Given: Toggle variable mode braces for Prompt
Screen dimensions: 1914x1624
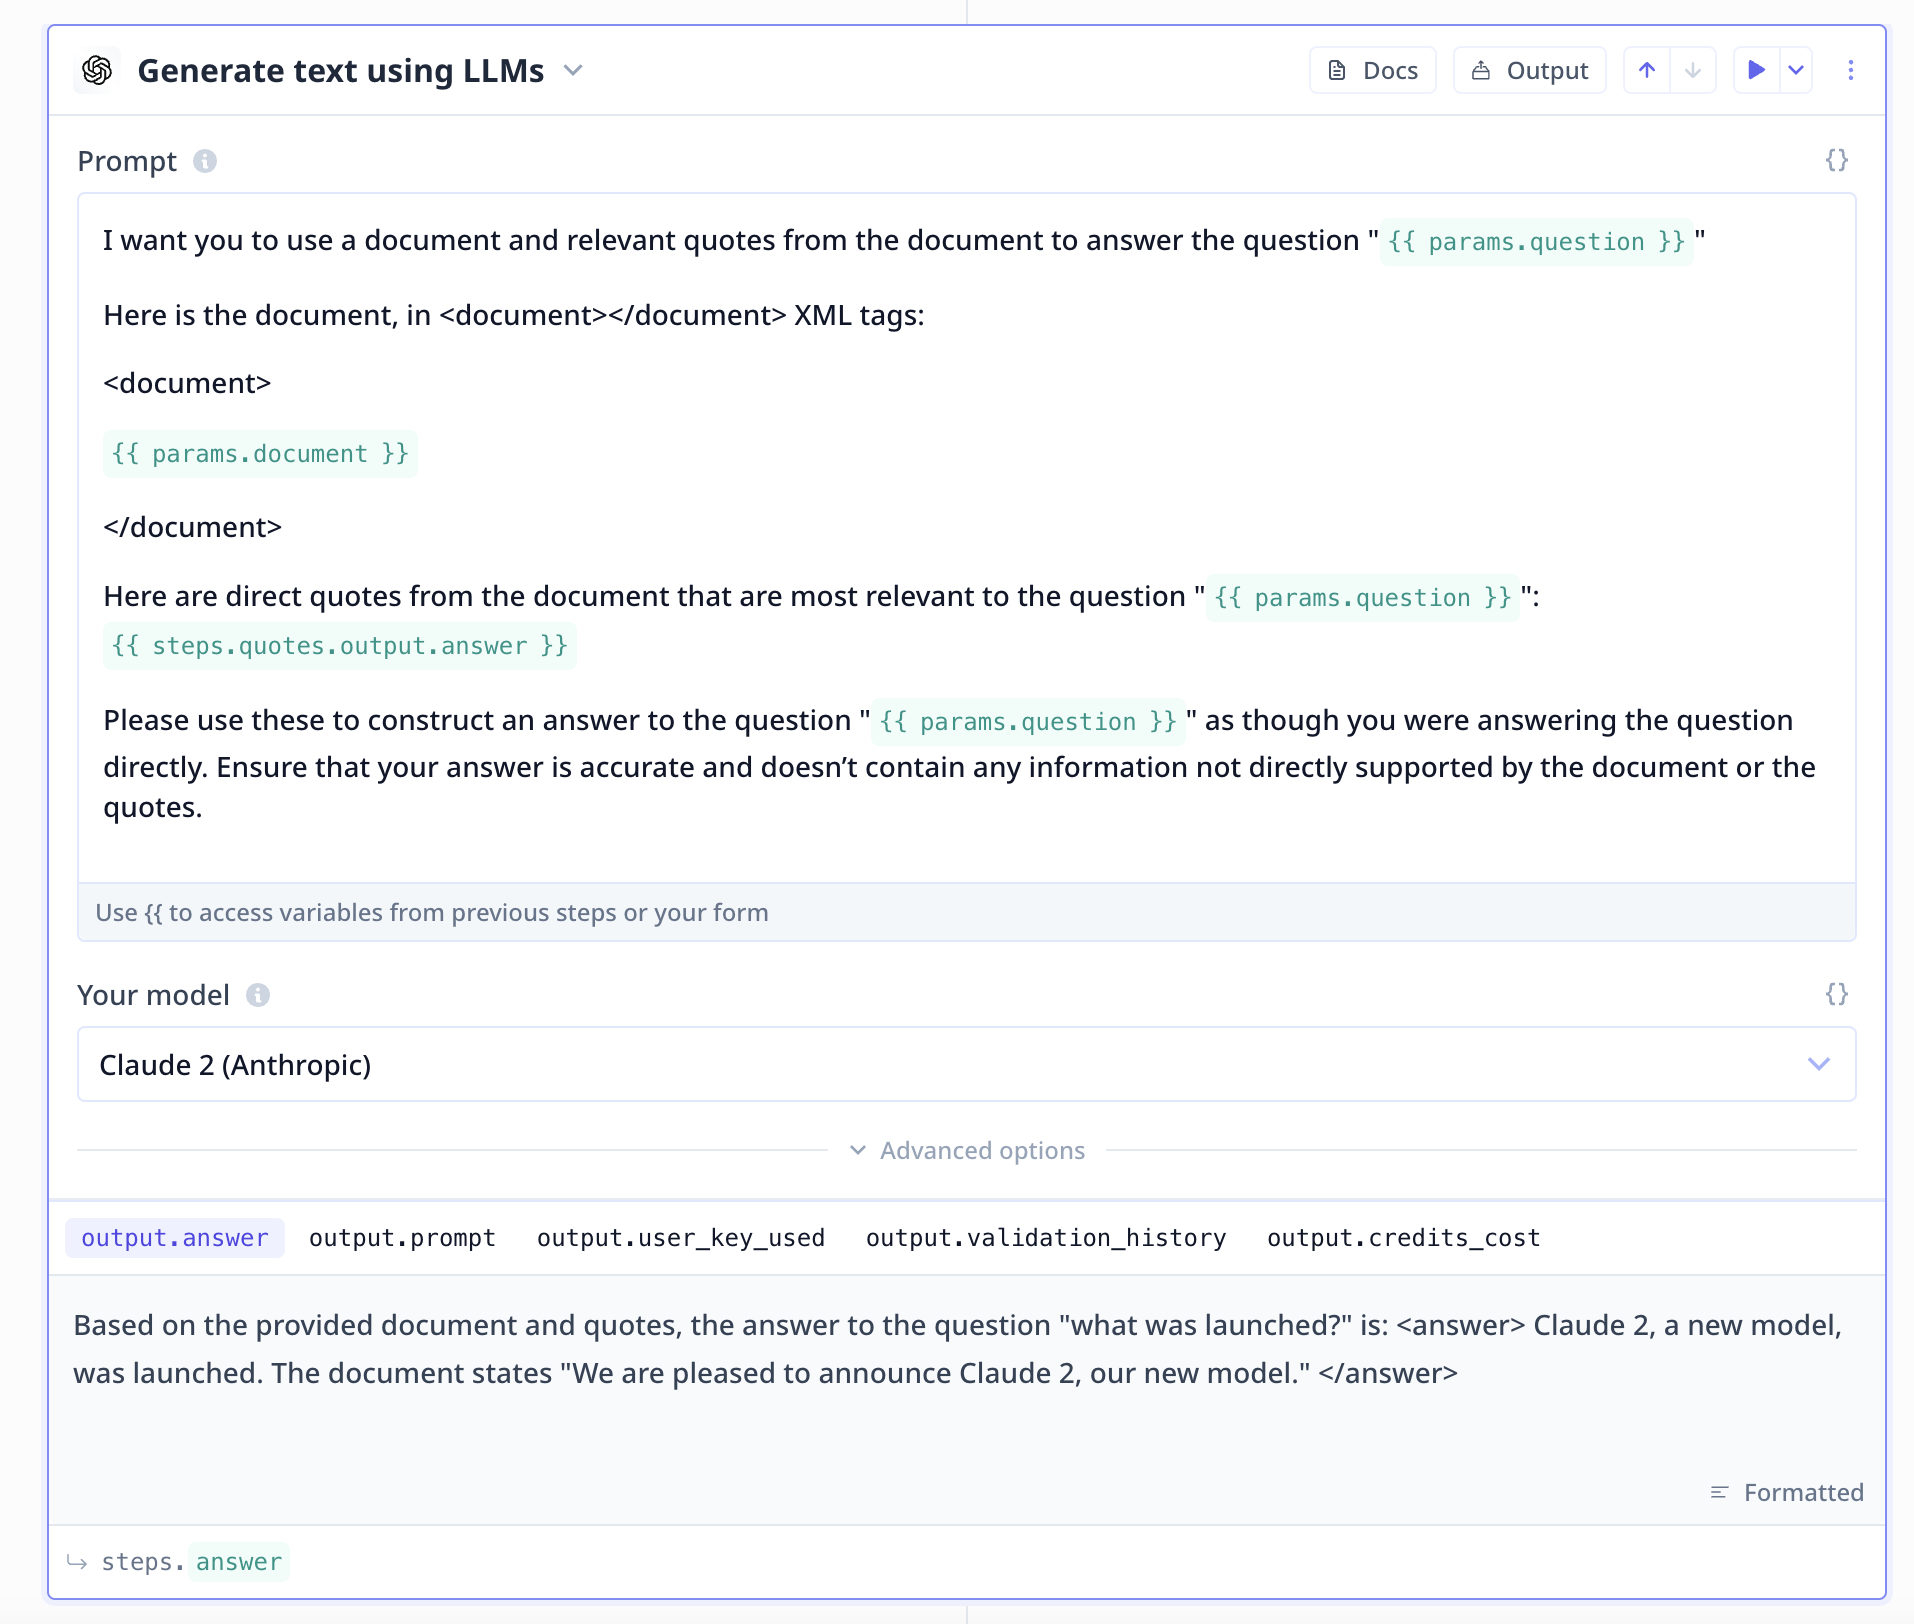Looking at the screenshot, I should point(1836,160).
